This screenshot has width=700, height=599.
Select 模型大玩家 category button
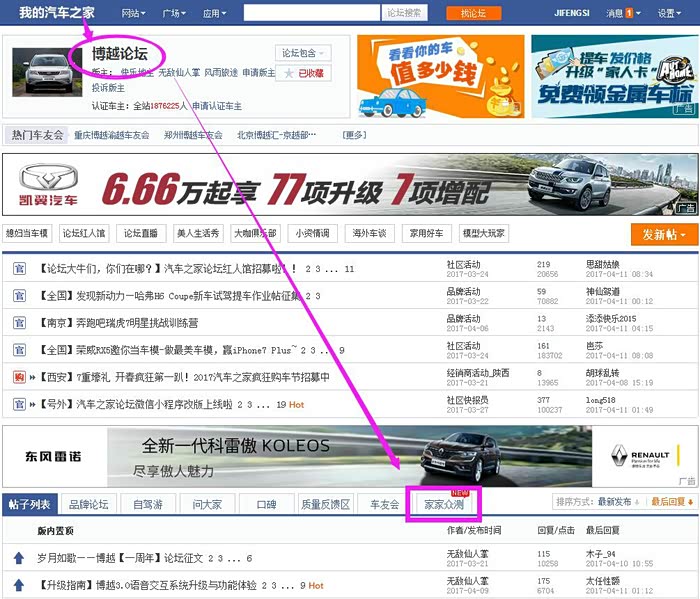[x=484, y=233]
